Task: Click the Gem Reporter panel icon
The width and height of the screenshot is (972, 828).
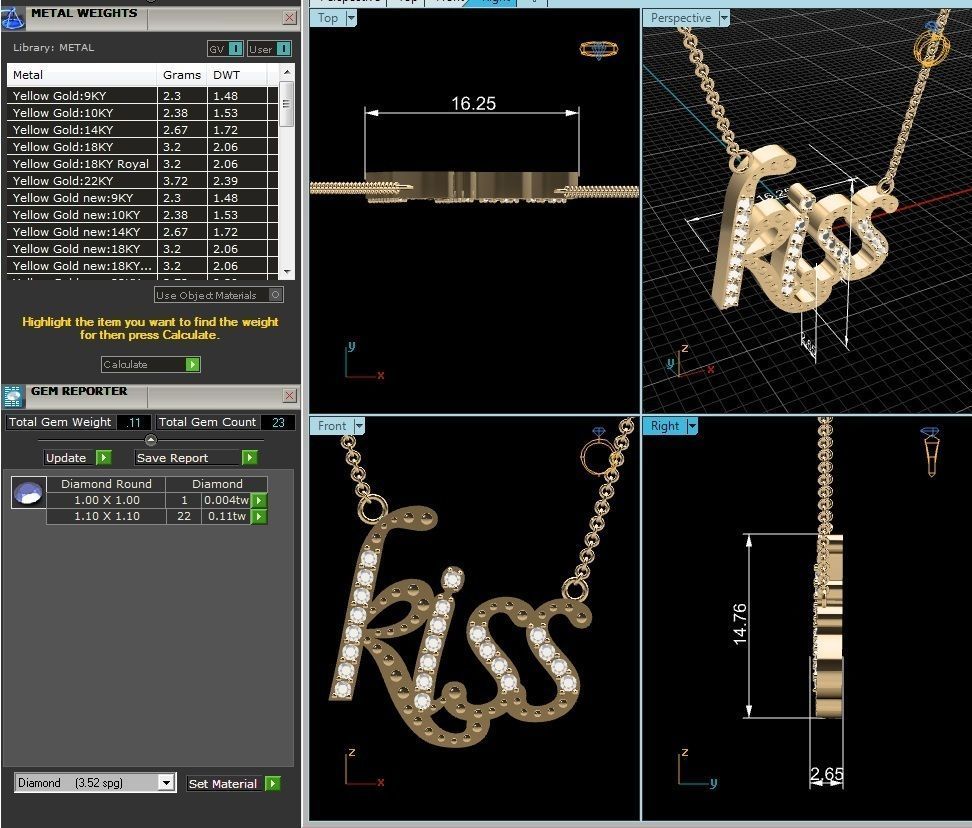Action: coord(12,397)
